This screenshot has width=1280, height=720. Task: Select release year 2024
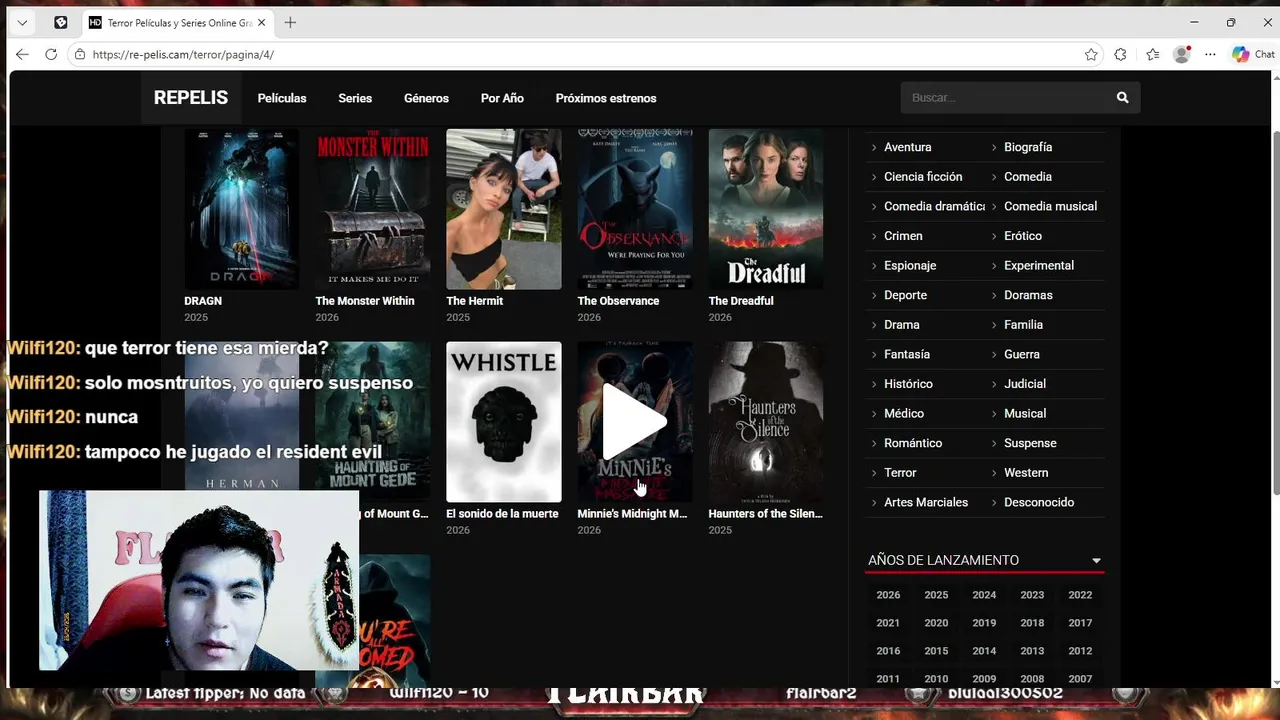point(984,595)
